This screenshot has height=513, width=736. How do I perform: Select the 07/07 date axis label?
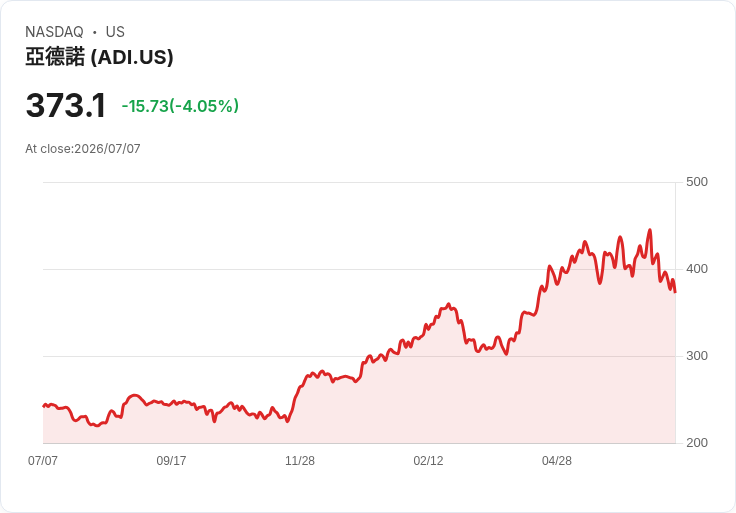tap(43, 460)
